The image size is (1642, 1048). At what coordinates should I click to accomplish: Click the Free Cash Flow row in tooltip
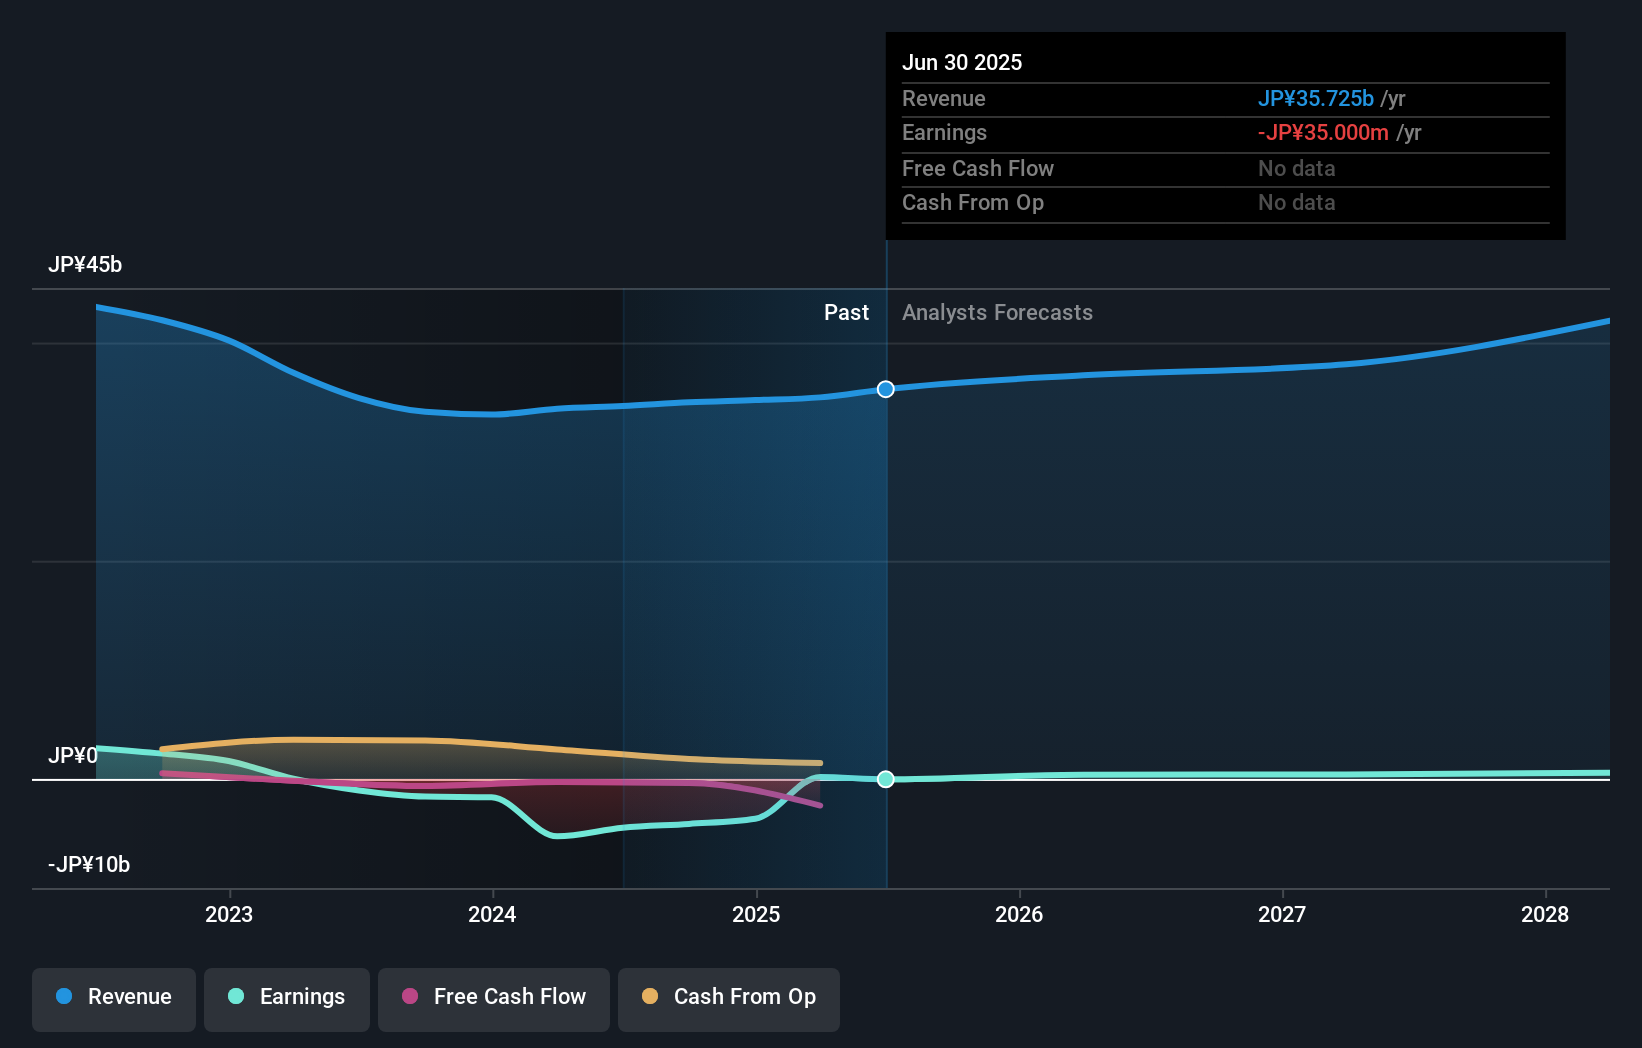click(x=1226, y=169)
